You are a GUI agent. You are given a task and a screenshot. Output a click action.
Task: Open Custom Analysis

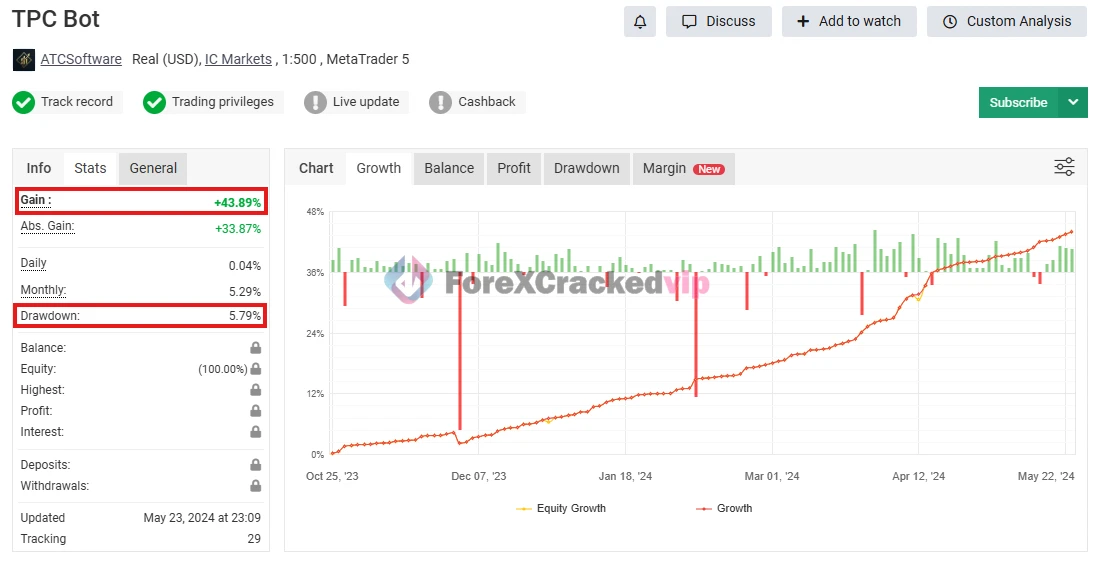(1007, 22)
